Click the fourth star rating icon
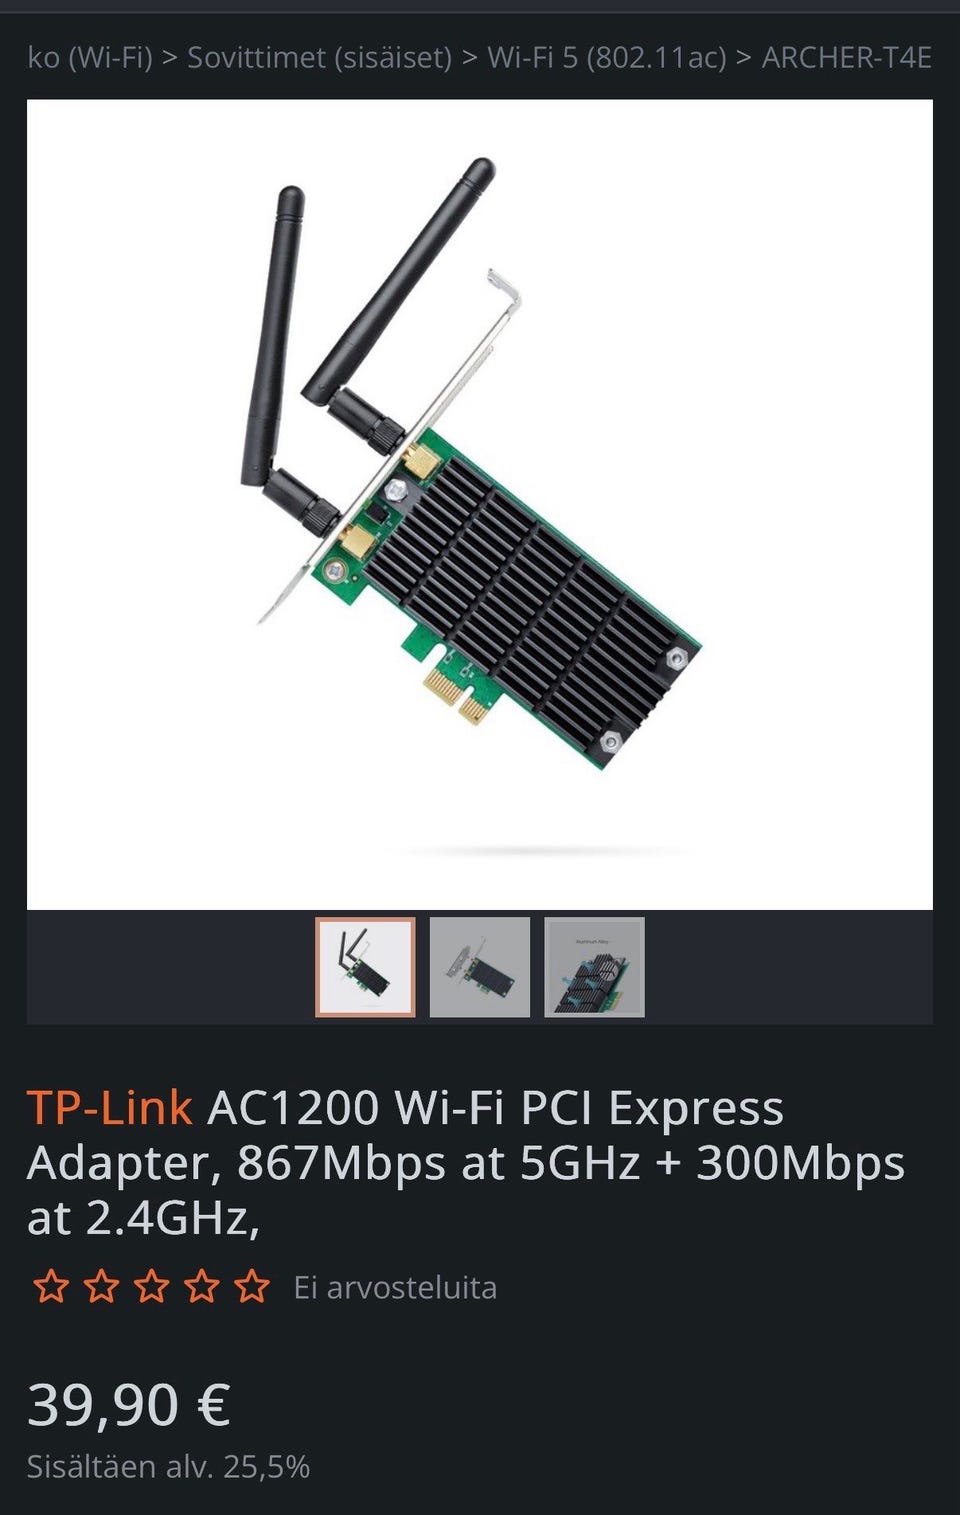960x1515 pixels. click(201, 1286)
